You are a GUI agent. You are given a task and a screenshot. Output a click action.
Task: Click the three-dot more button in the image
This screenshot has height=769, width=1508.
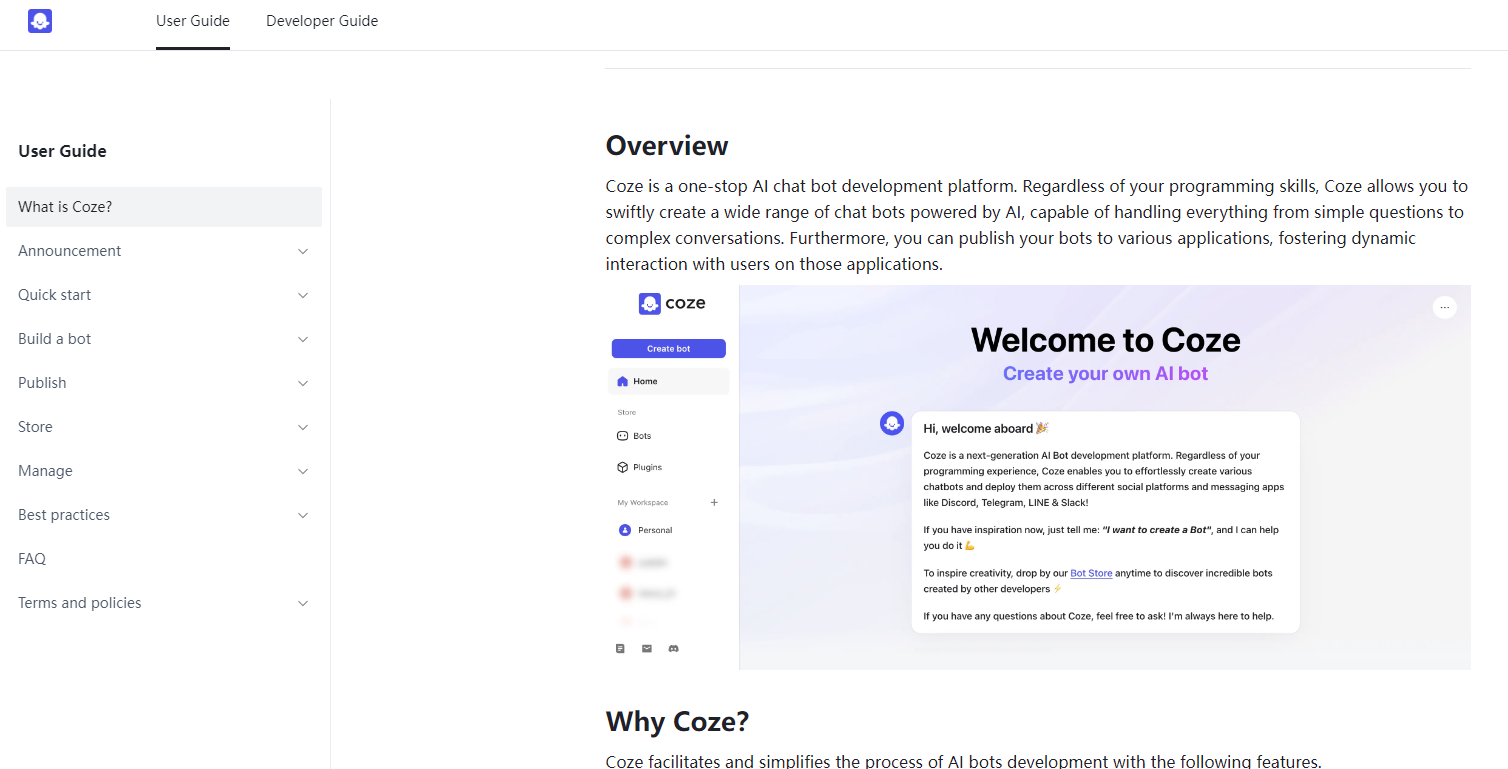tap(1445, 307)
